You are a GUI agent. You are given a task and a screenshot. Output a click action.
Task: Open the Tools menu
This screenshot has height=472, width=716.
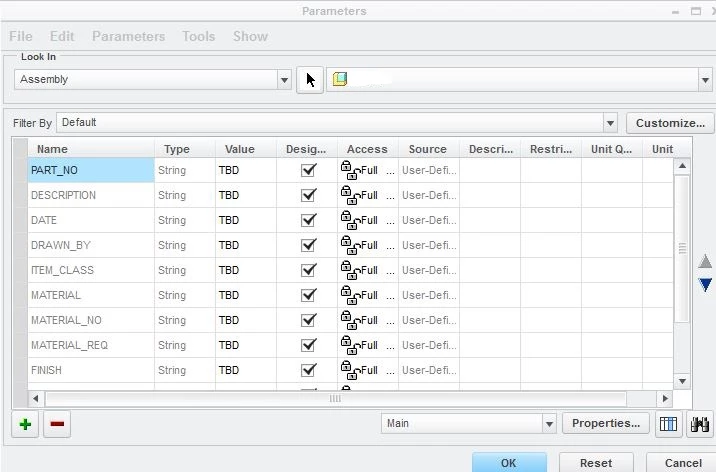(199, 37)
